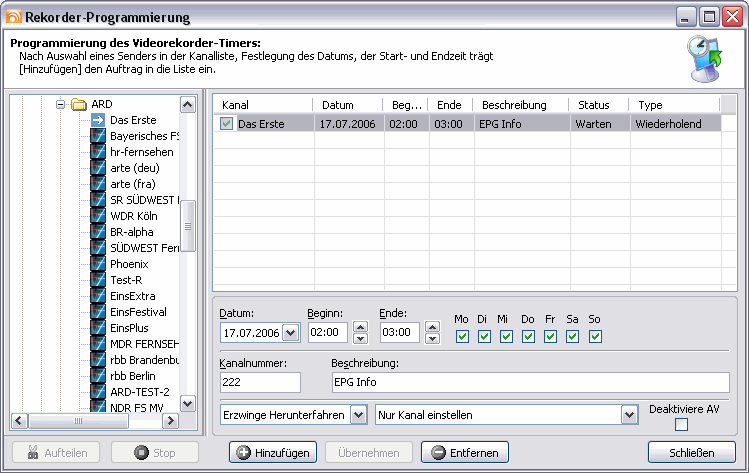Click the ARD folder icon
This screenshot has width=749, height=473.
click(x=79, y=104)
